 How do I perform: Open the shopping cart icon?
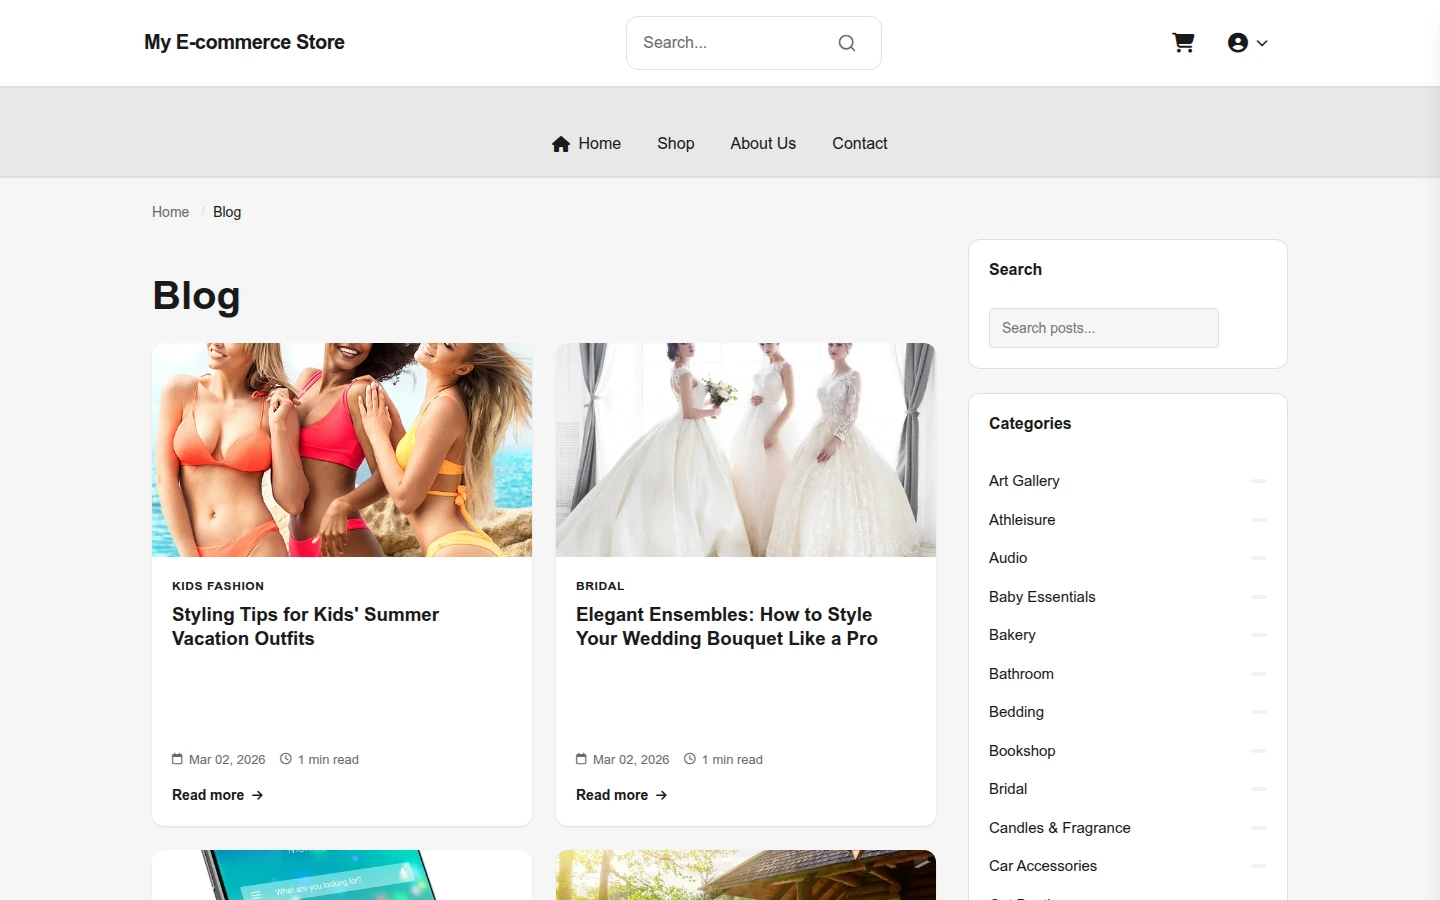pyautogui.click(x=1183, y=43)
